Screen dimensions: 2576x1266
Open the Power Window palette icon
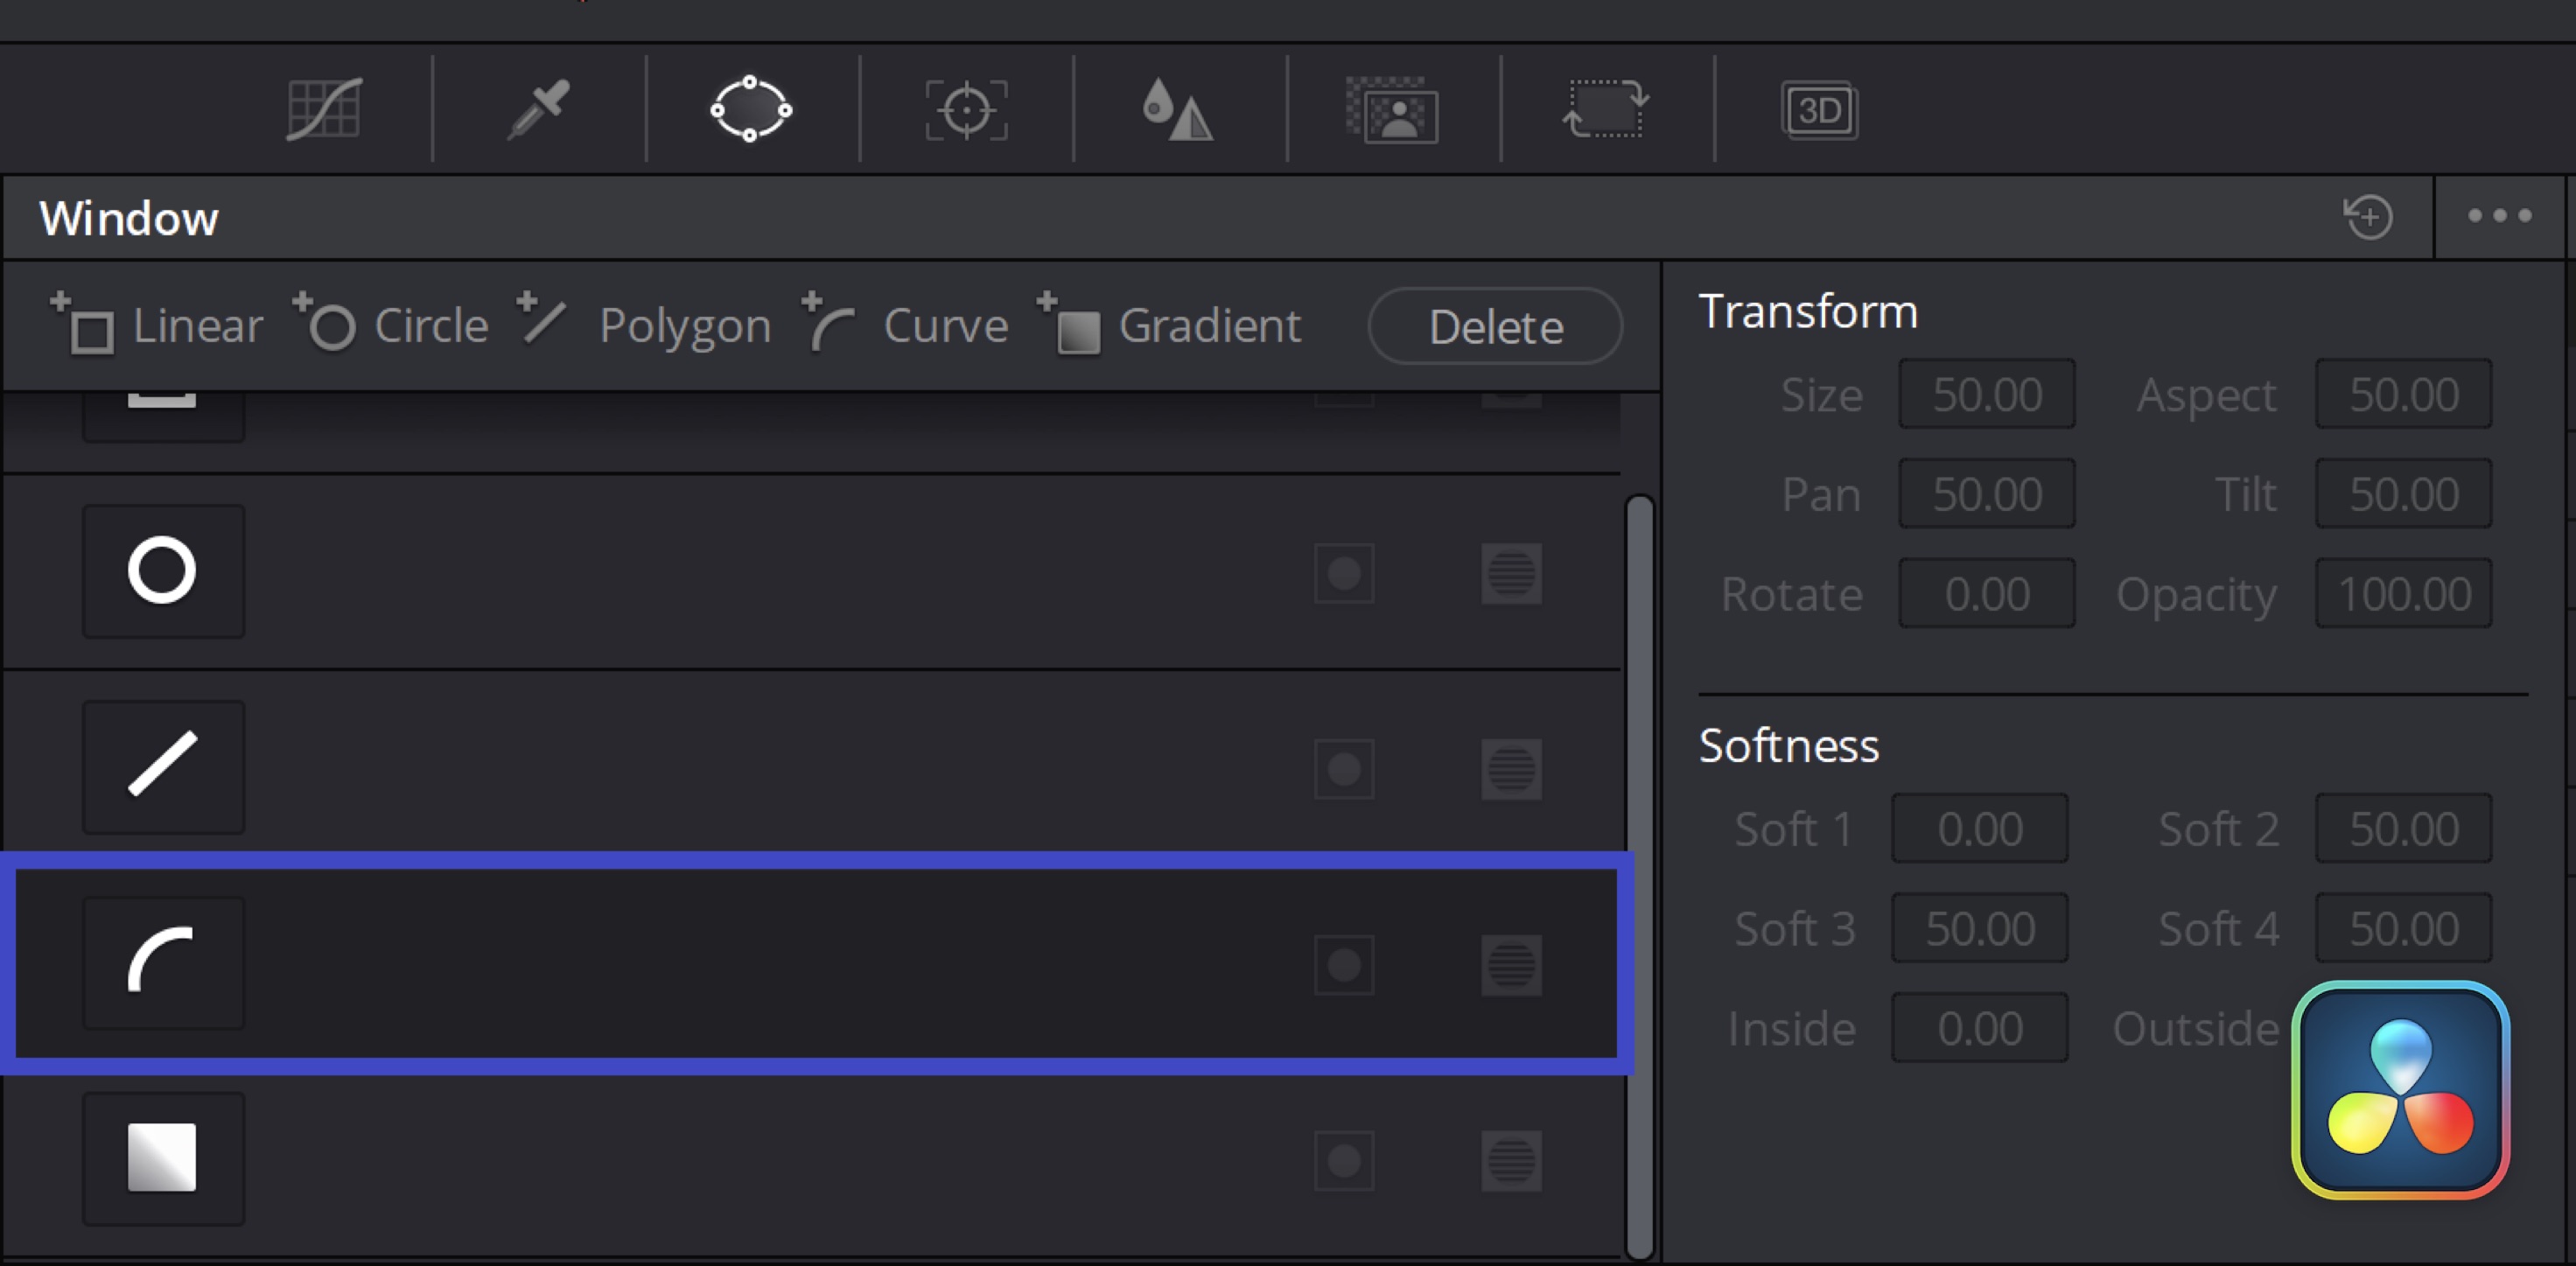751,109
